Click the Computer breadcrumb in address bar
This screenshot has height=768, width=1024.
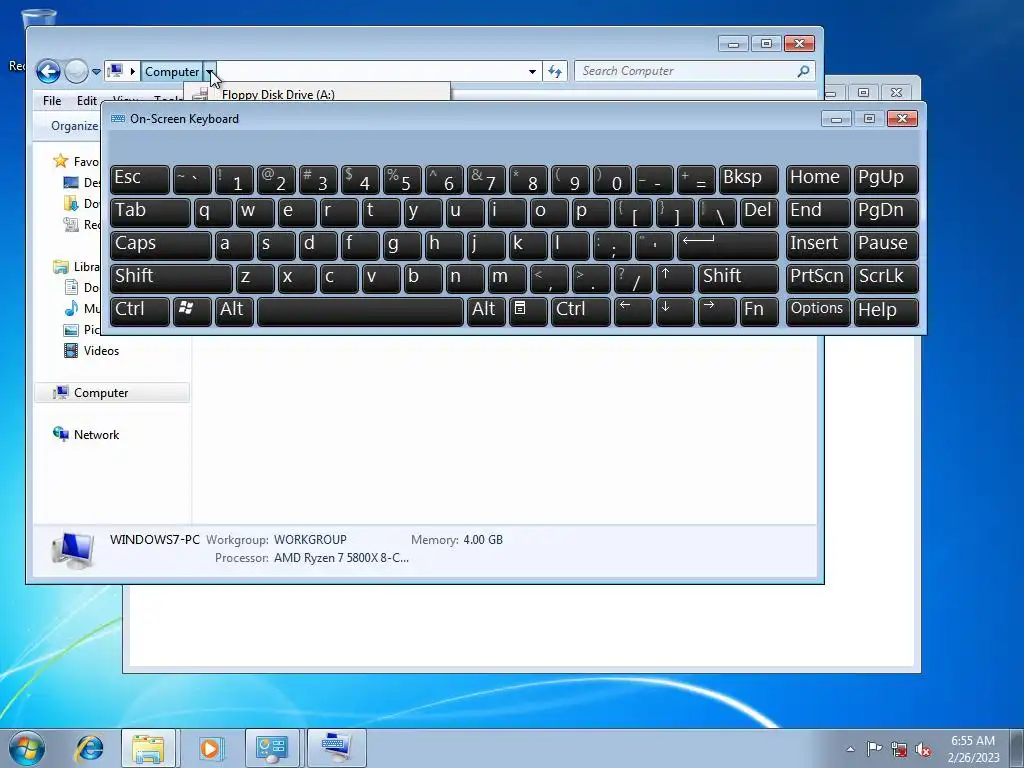172,72
